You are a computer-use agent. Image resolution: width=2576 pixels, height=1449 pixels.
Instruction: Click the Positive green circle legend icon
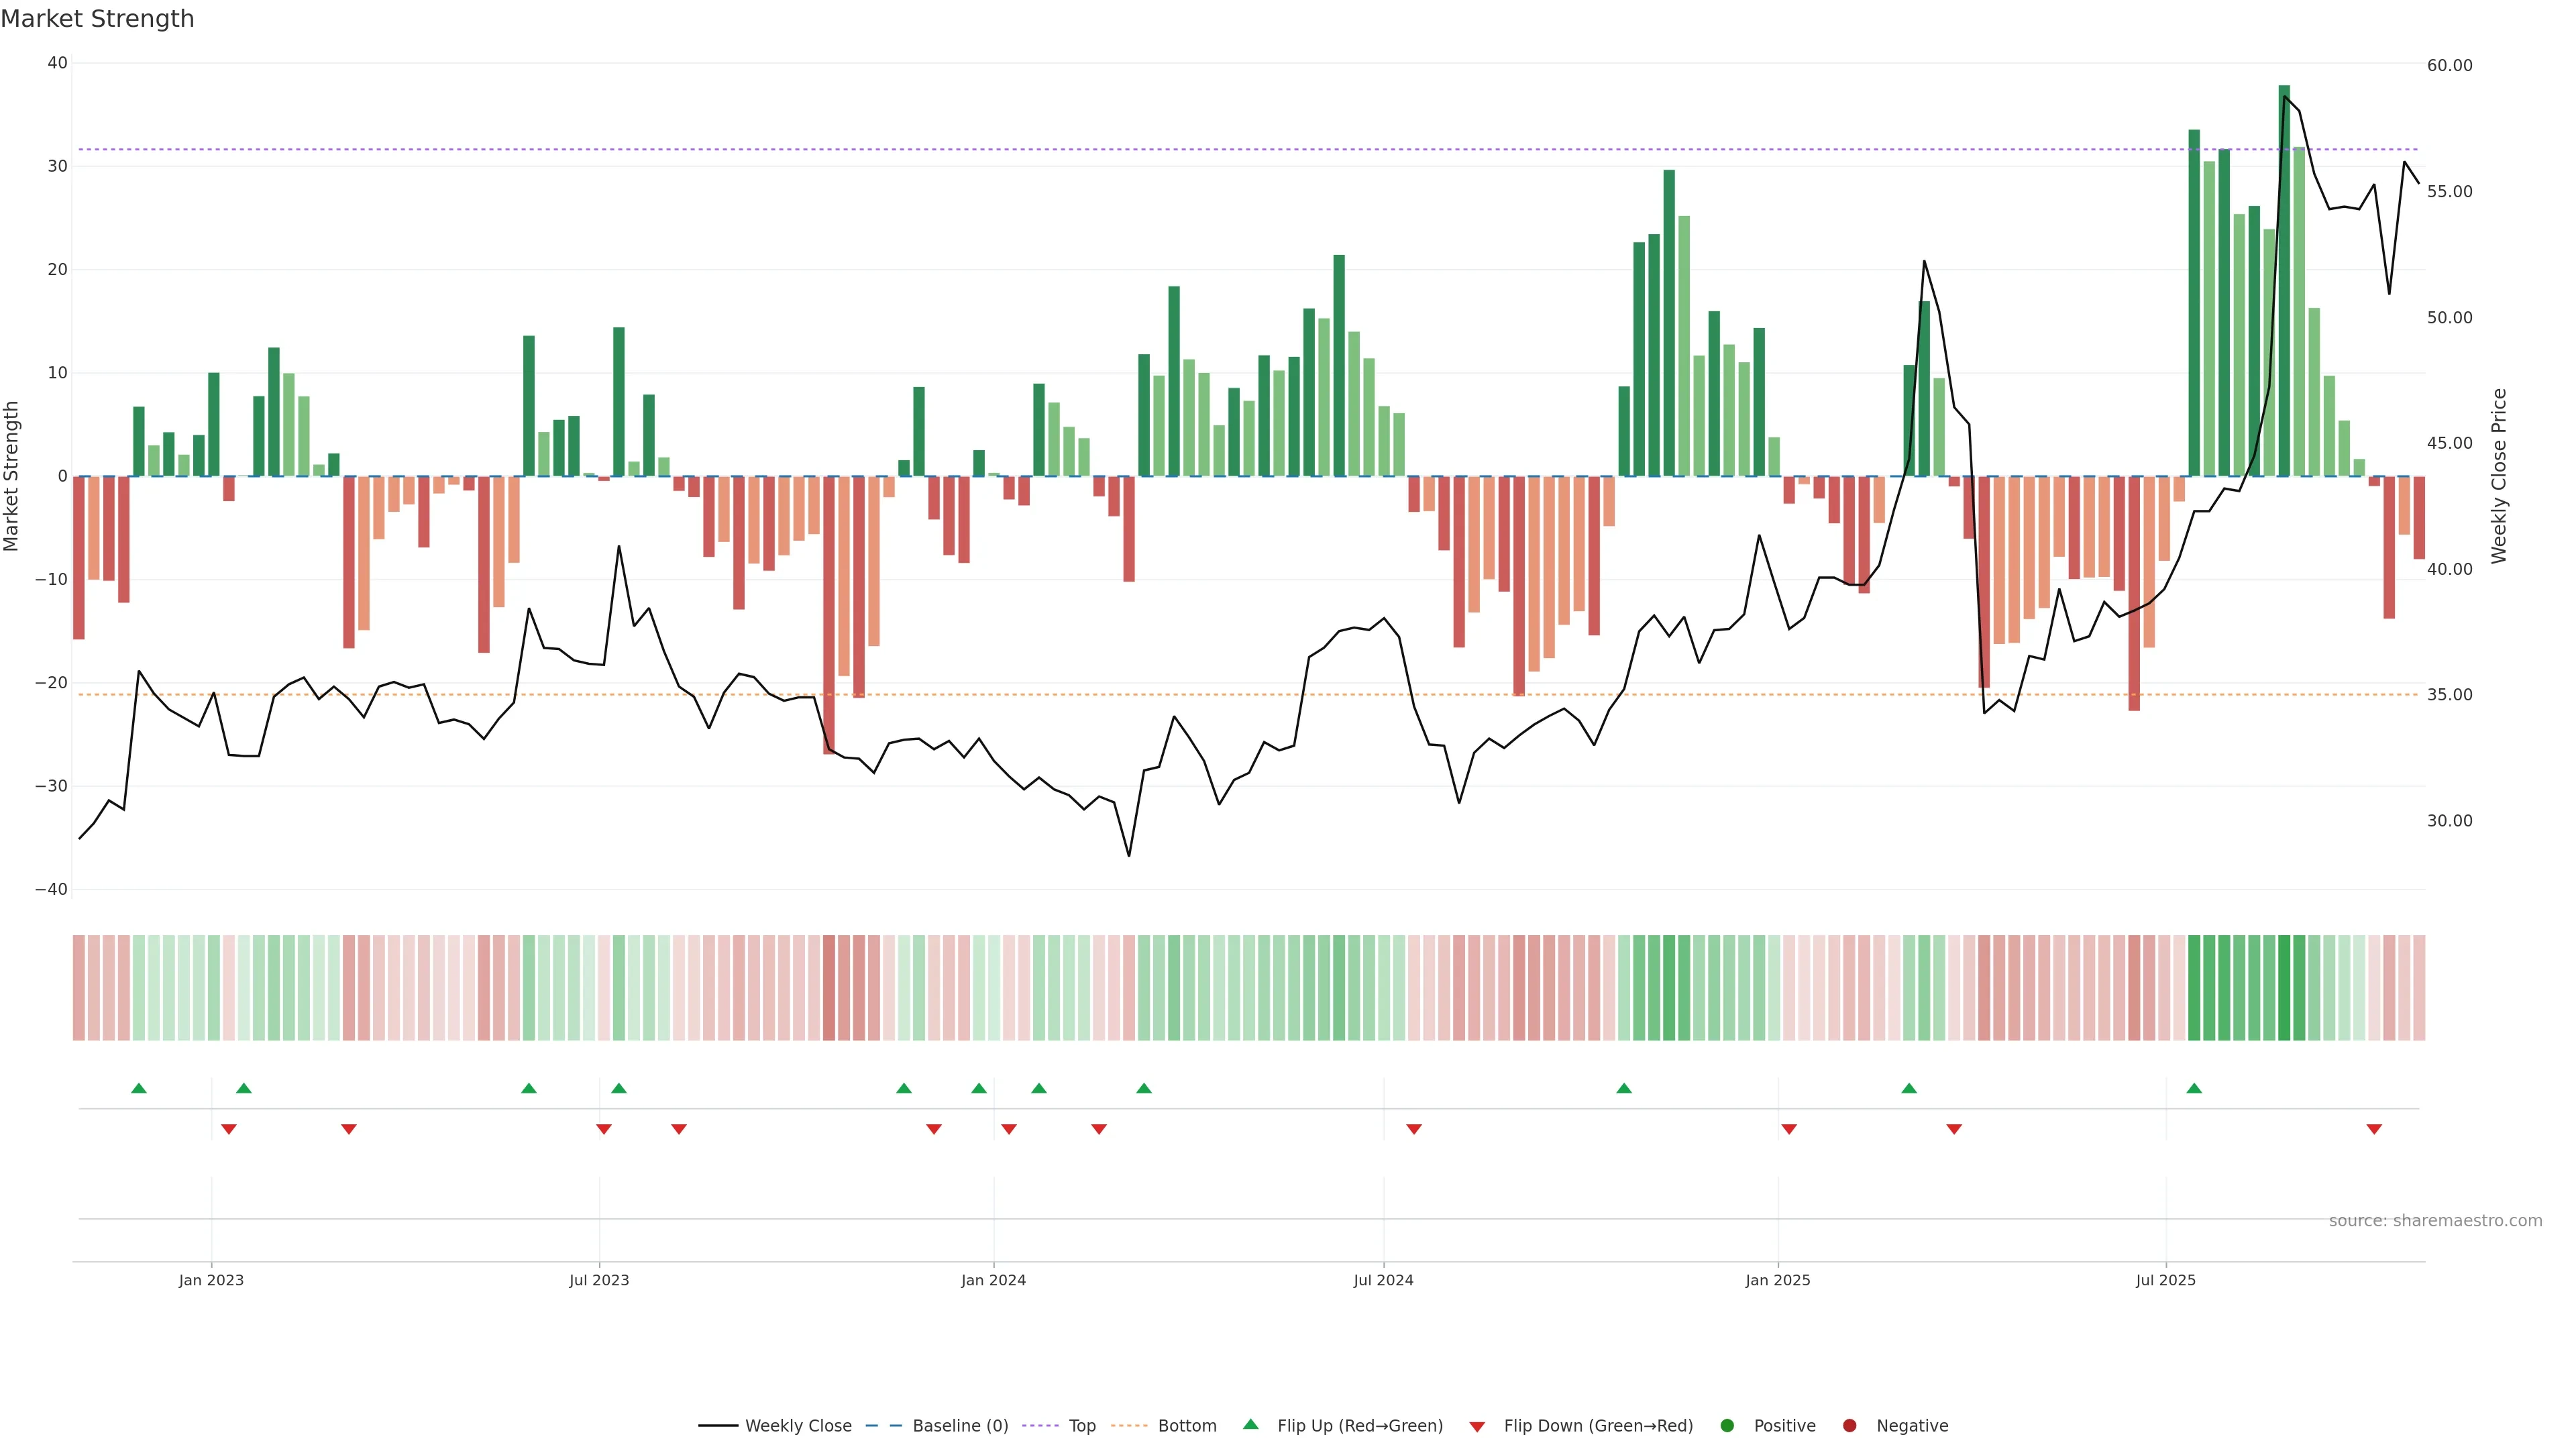[1727, 1426]
